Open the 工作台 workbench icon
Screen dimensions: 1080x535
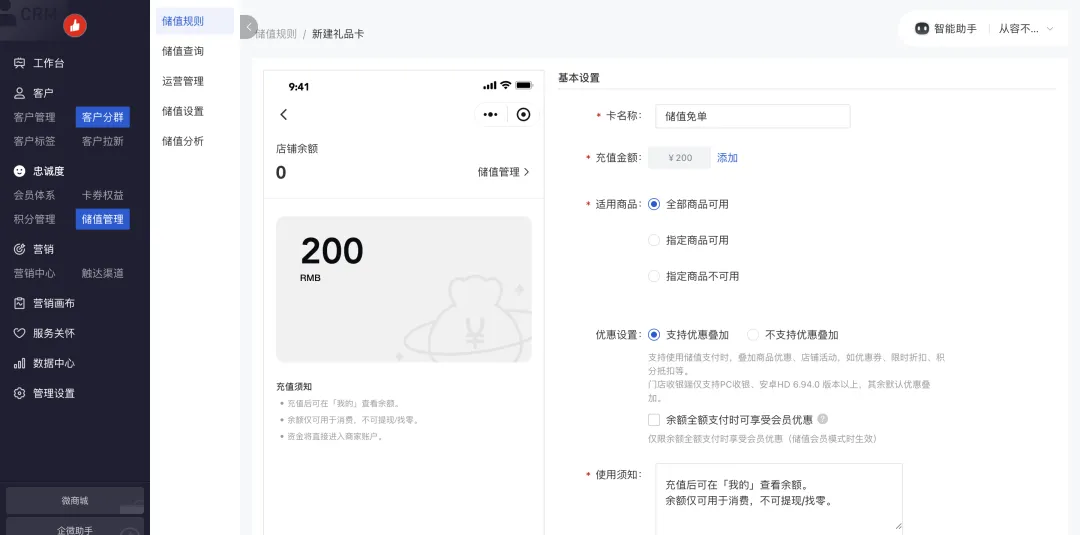[x=20, y=64]
